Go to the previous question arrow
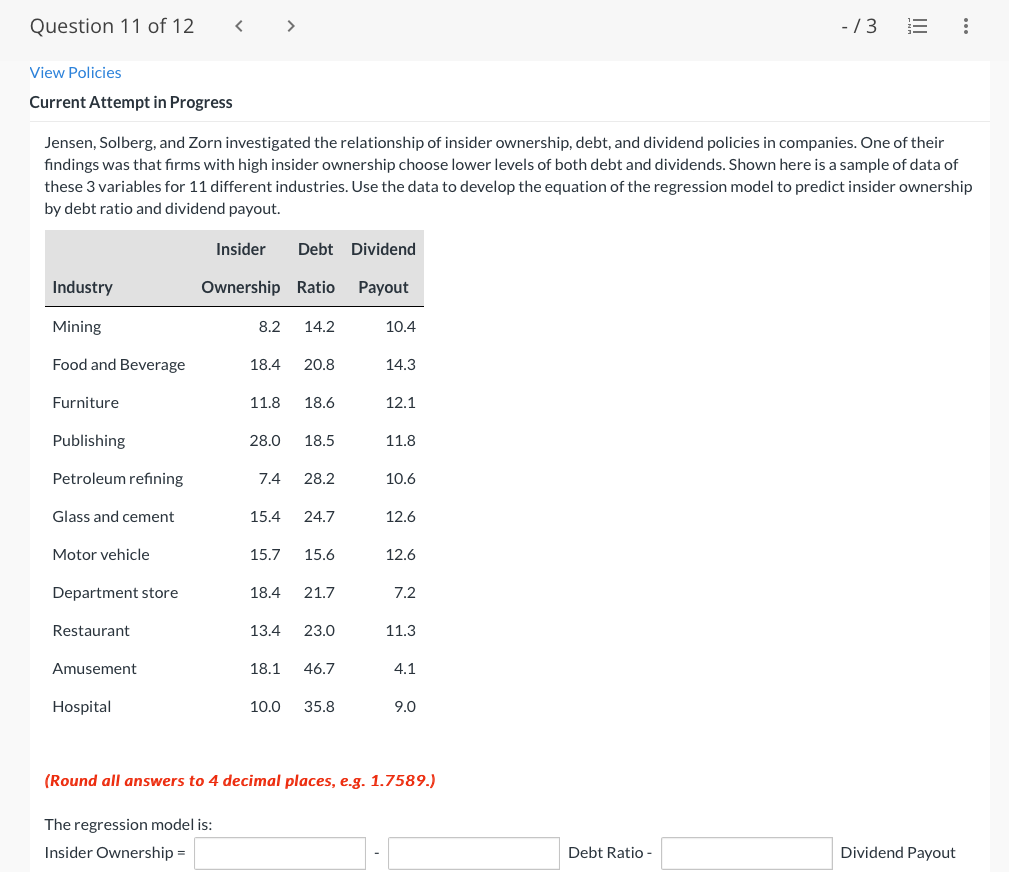Screen dimensions: 1009x872 pos(239,26)
